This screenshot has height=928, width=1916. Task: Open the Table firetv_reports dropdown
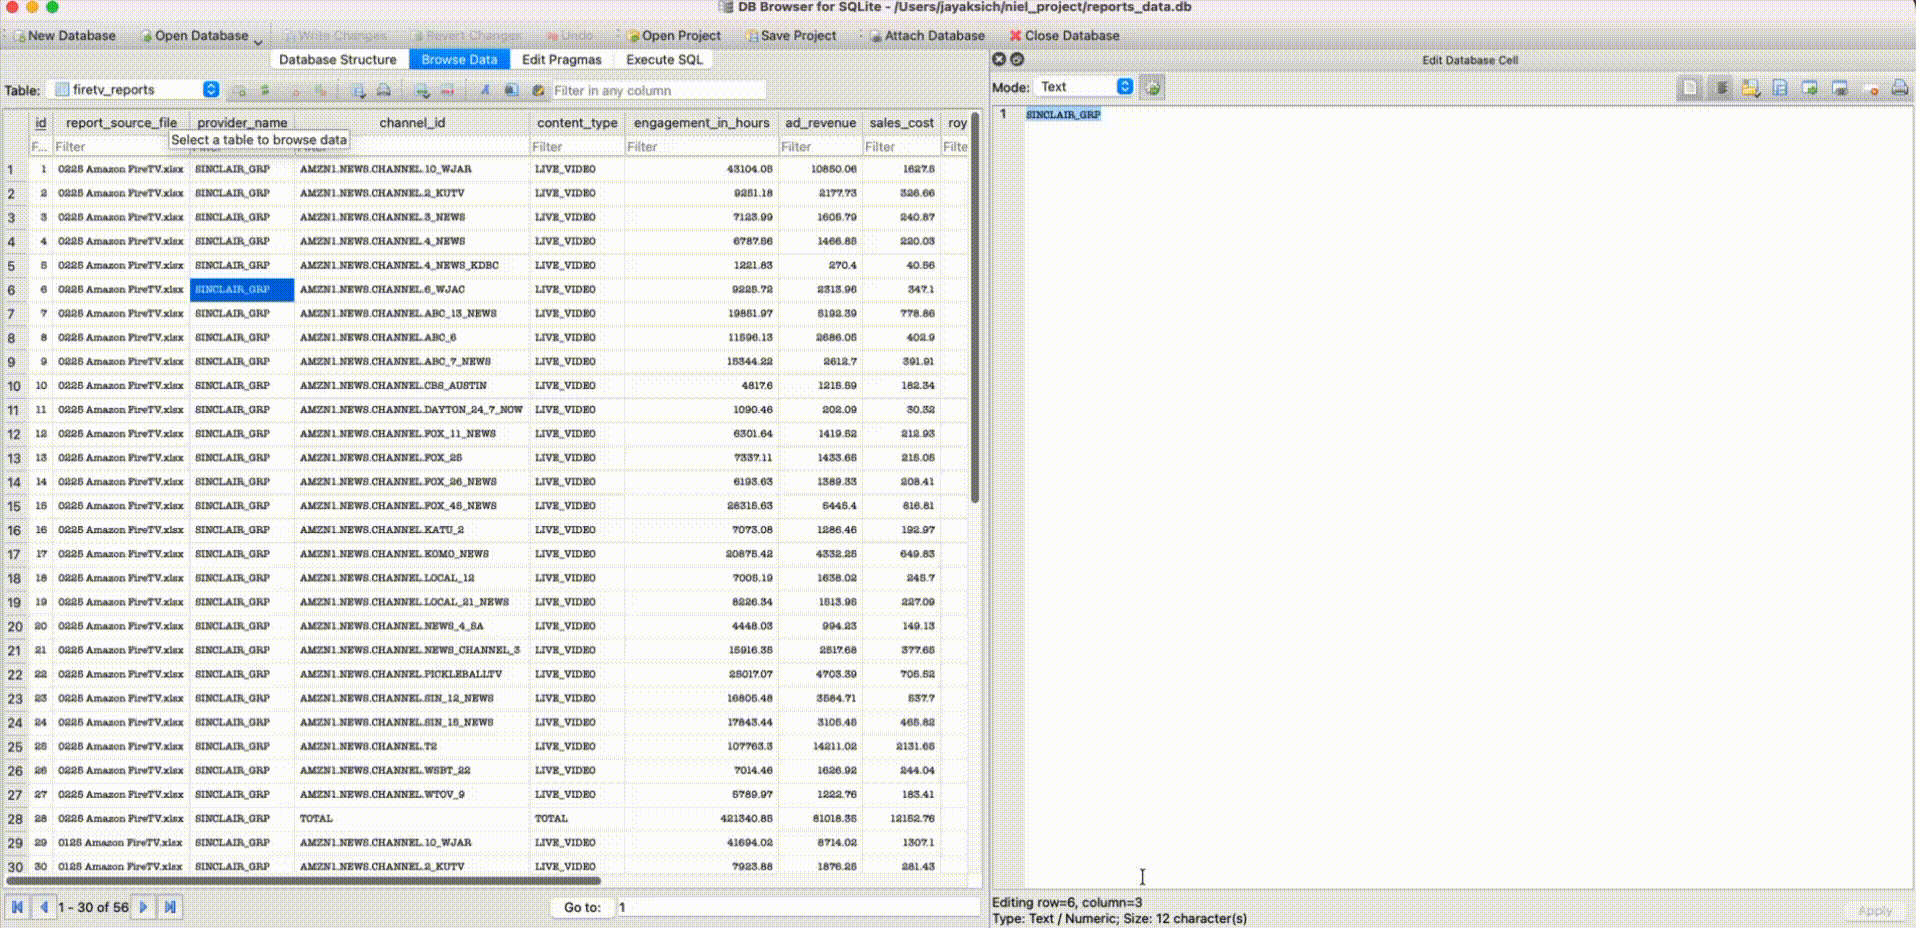pyautogui.click(x=135, y=89)
